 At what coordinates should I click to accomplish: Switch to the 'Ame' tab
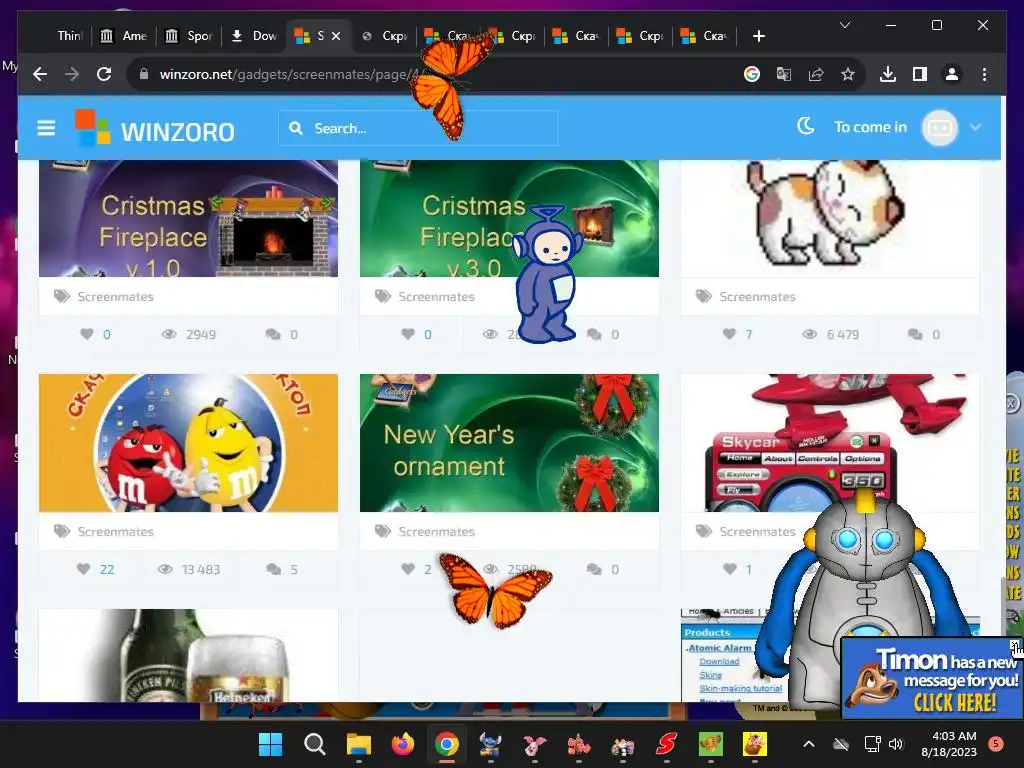pyautogui.click(x=124, y=36)
